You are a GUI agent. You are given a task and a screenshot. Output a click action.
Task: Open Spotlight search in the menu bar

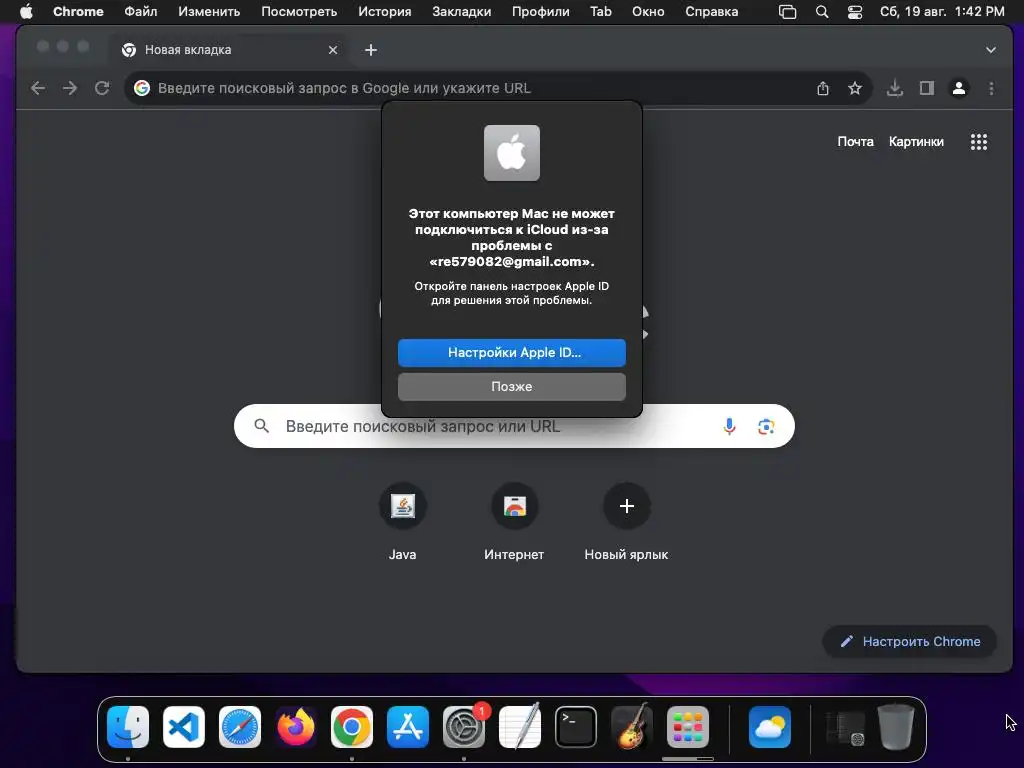click(x=822, y=12)
